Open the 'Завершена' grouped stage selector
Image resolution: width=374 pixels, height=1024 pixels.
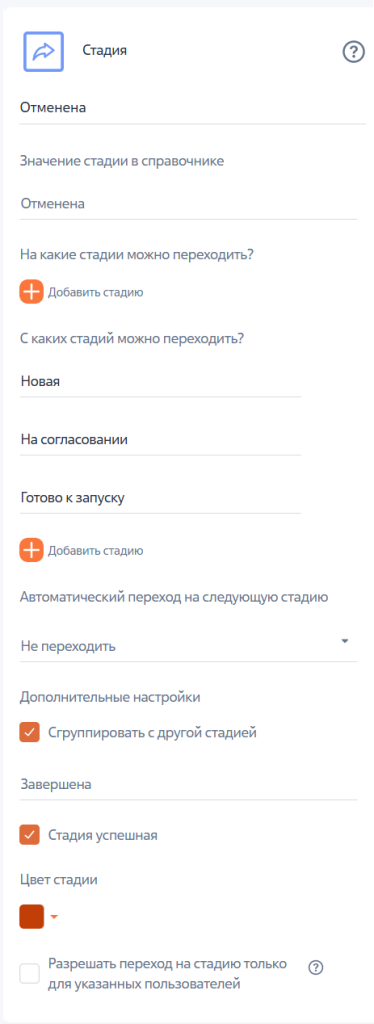pos(189,785)
